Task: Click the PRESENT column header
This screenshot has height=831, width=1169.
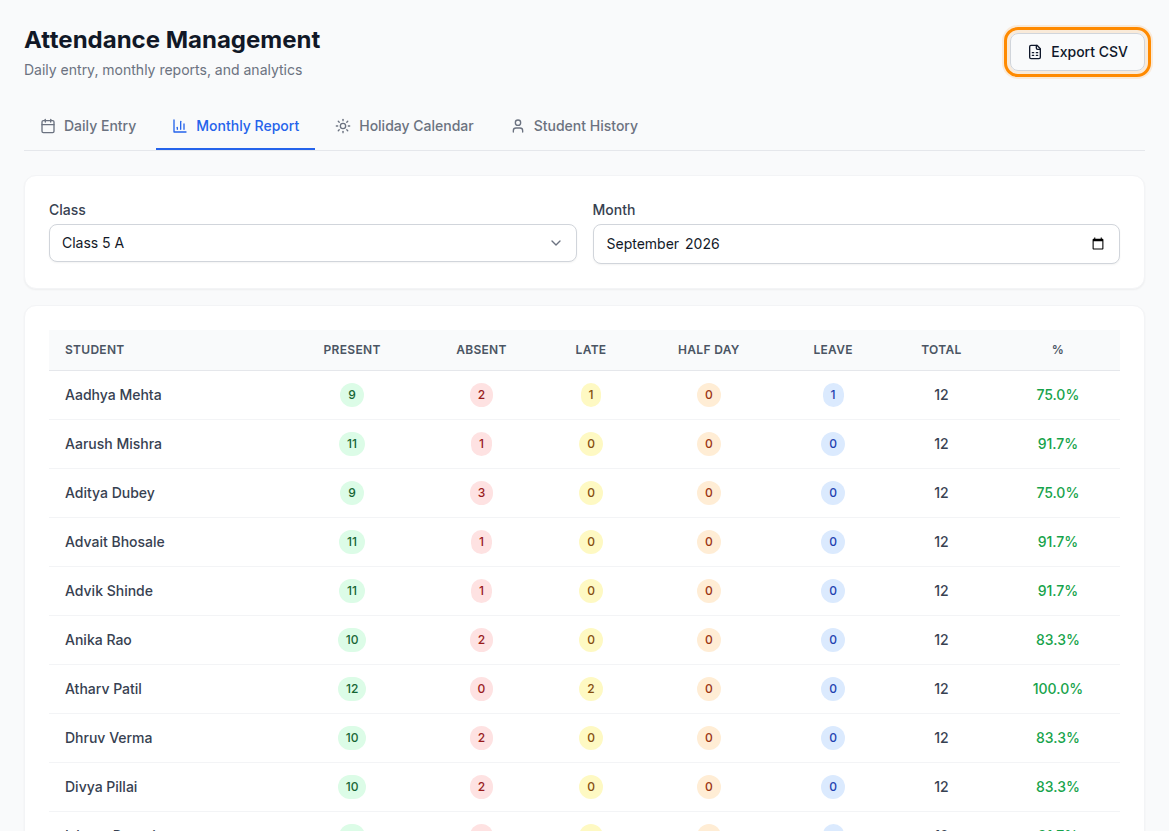Action: tap(352, 350)
